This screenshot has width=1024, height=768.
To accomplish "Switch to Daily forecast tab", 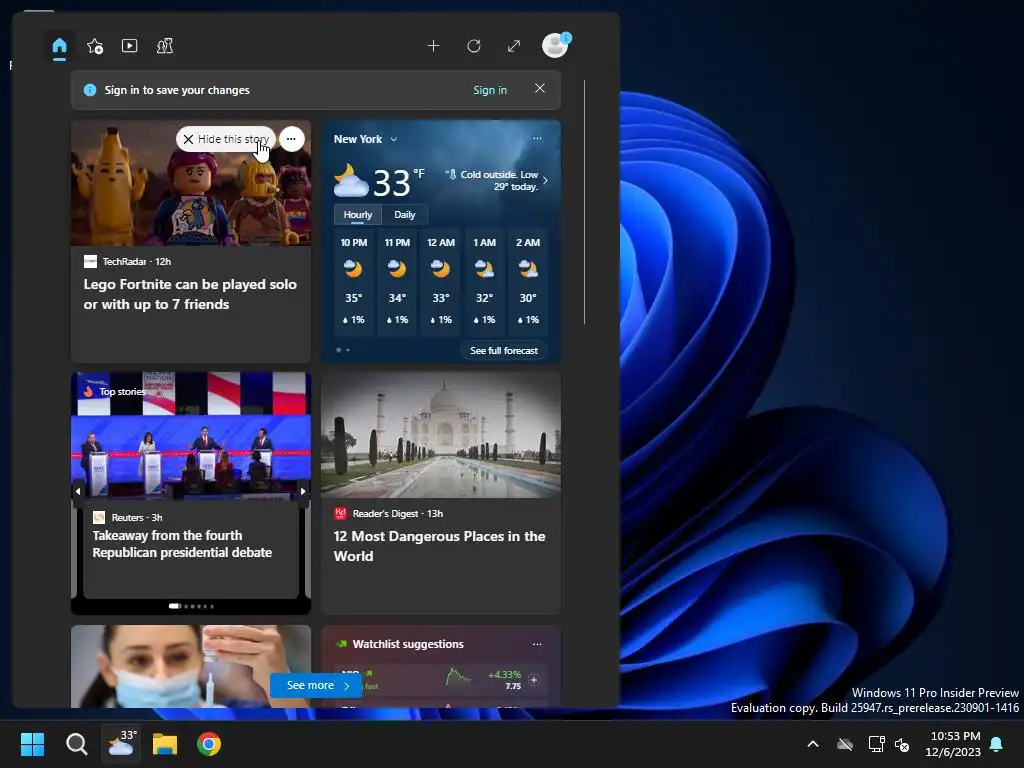I will coord(405,215).
